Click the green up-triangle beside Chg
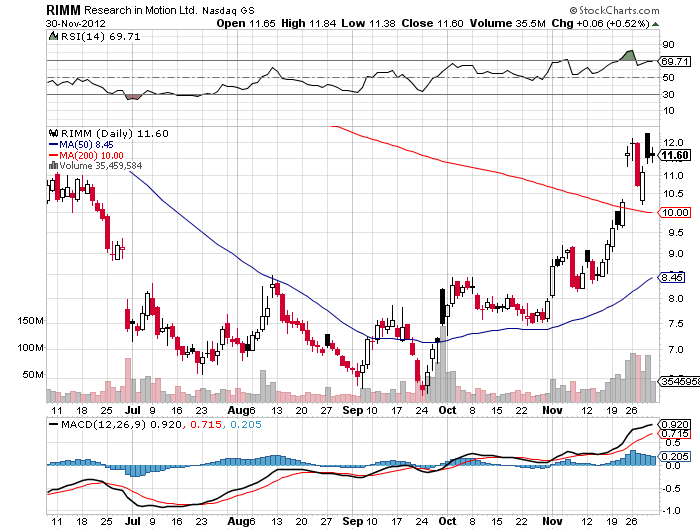 click(x=655, y=24)
